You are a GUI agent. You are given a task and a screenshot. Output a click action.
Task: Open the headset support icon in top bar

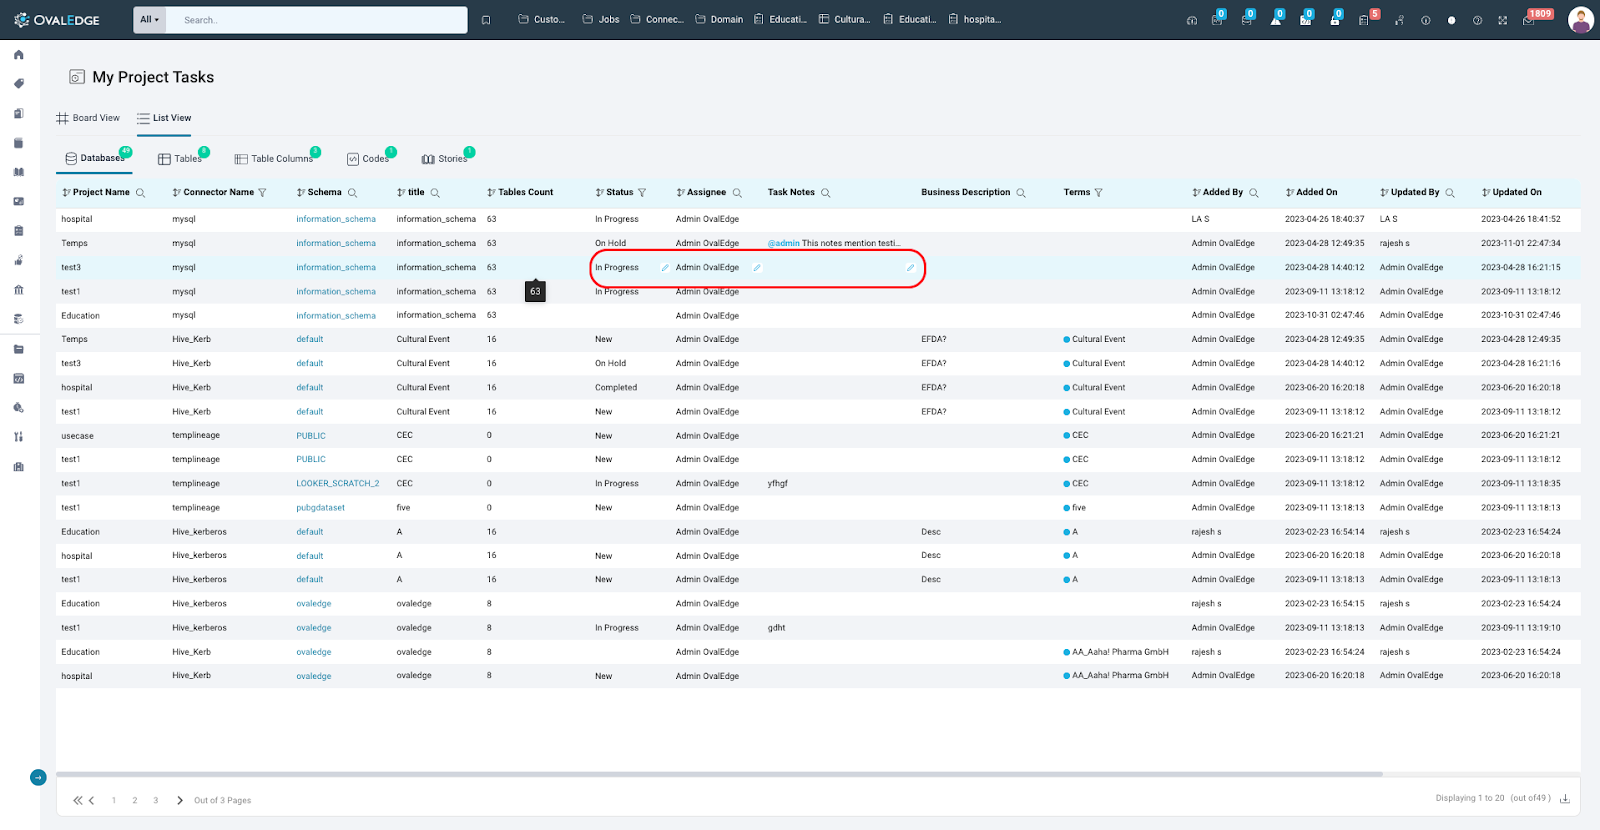pyautogui.click(x=1191, y=20)
